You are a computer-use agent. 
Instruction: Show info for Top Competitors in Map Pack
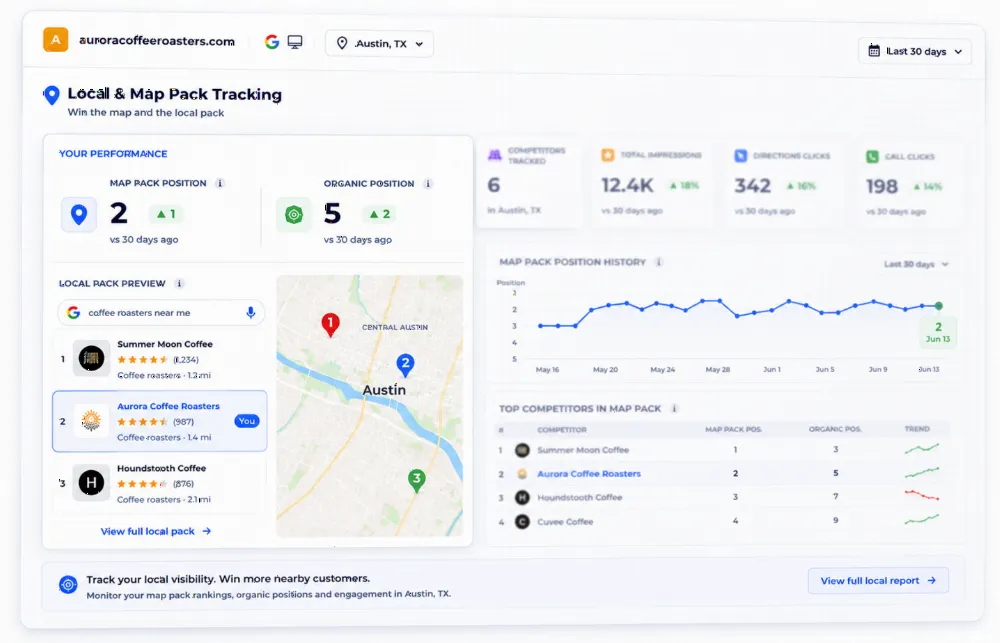(x=675, y=408)
